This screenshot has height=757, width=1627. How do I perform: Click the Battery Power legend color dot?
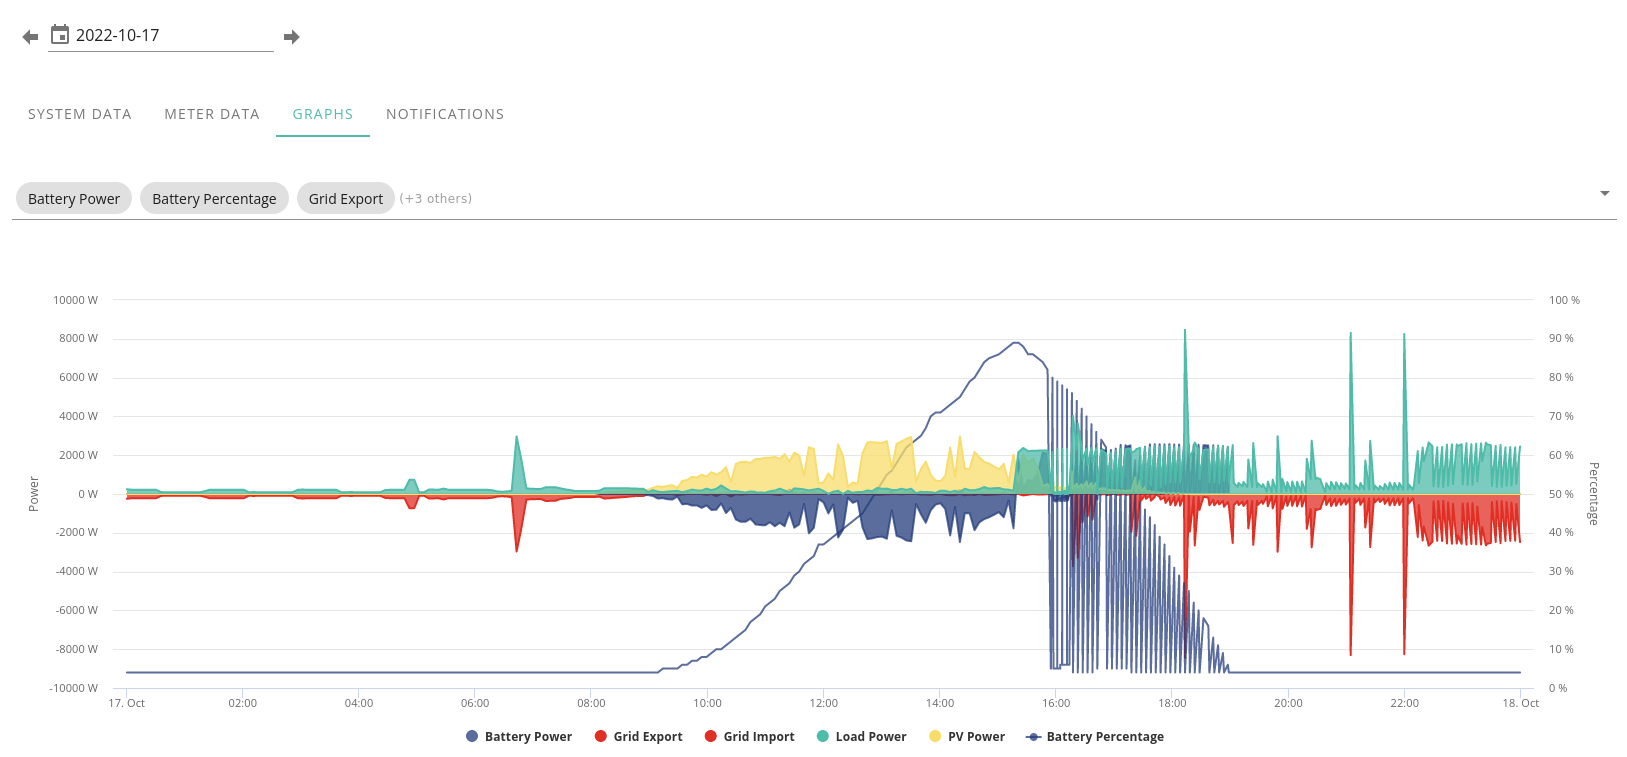[472, 736]
